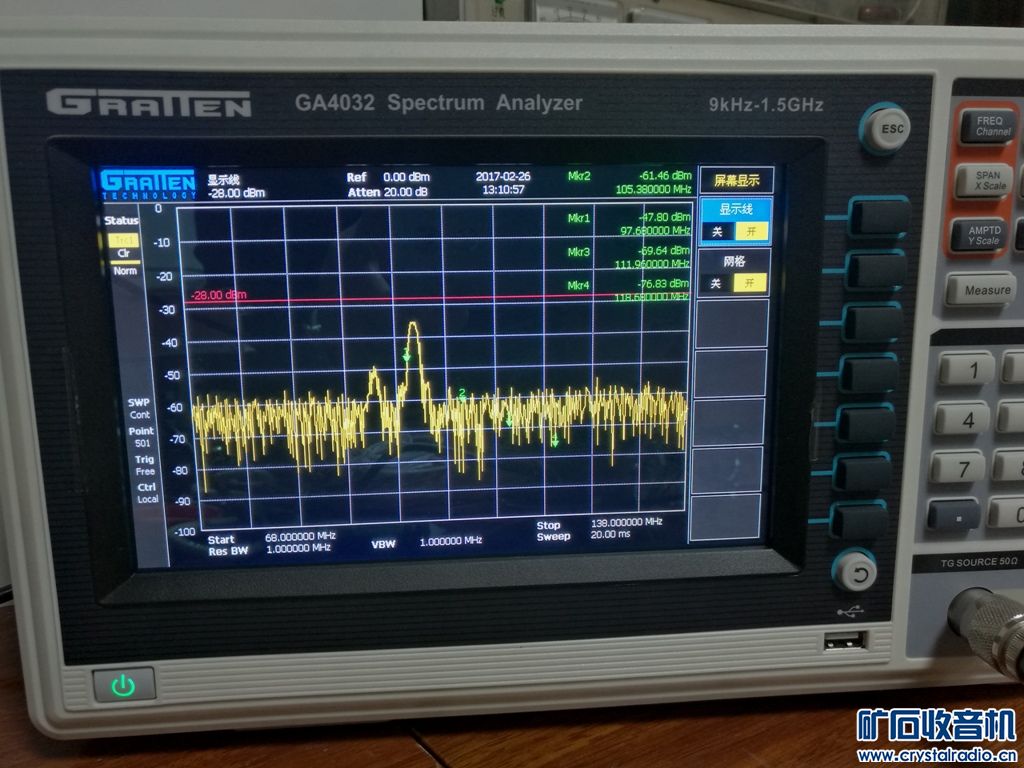This screenshot has width=1024, height=768.
Task: Tap the decimal point keypad key
Action: [953, 515]
